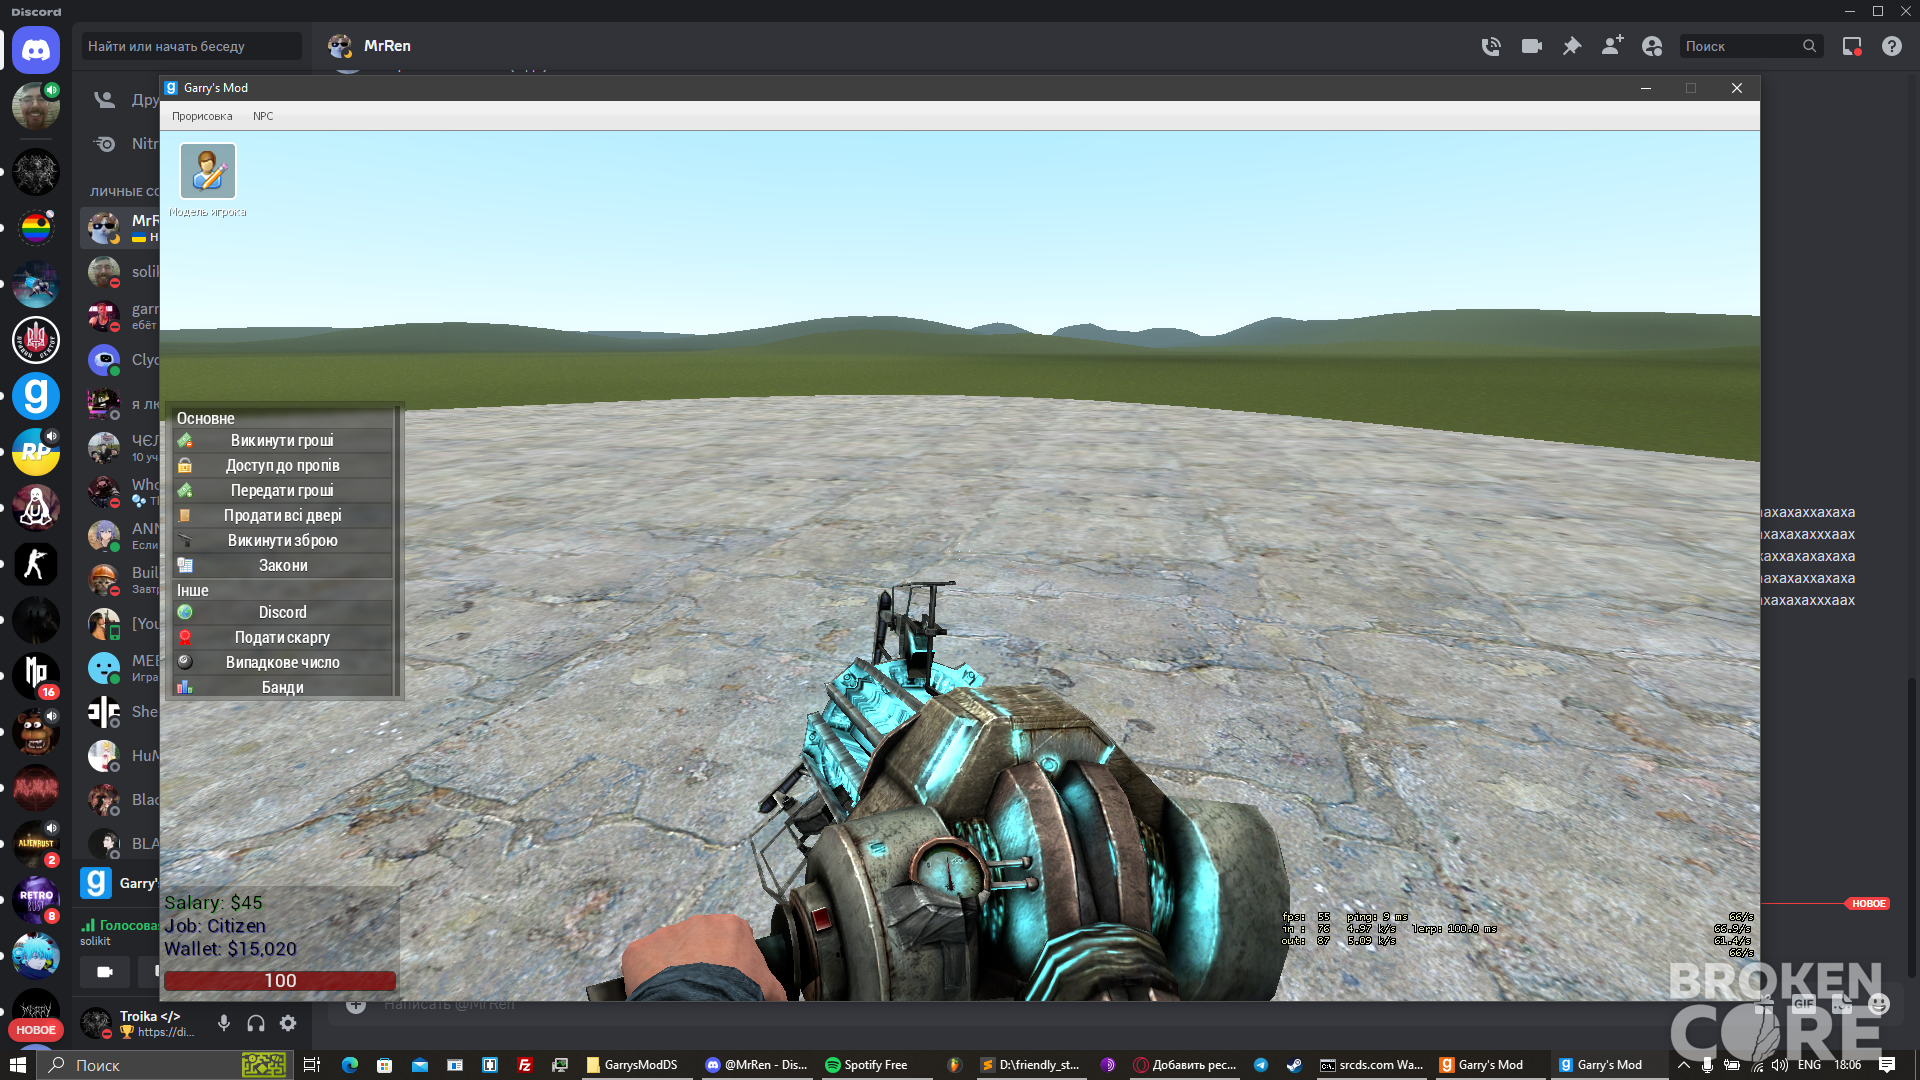Screen dimensions: 1920x1080
Task: Open MrRen direct message conversation
Action: tap(120, 228)
